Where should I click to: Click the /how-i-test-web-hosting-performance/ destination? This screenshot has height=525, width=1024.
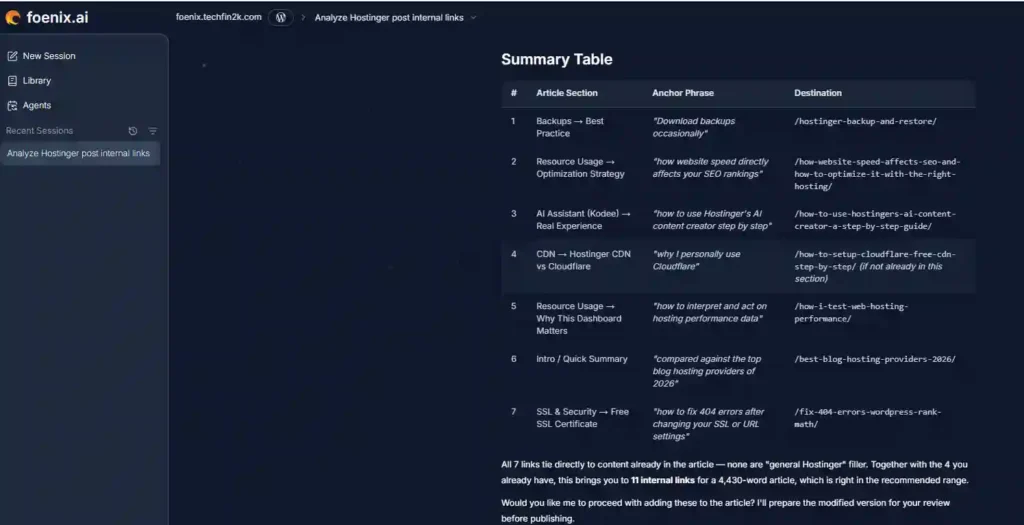coord(851,312)
